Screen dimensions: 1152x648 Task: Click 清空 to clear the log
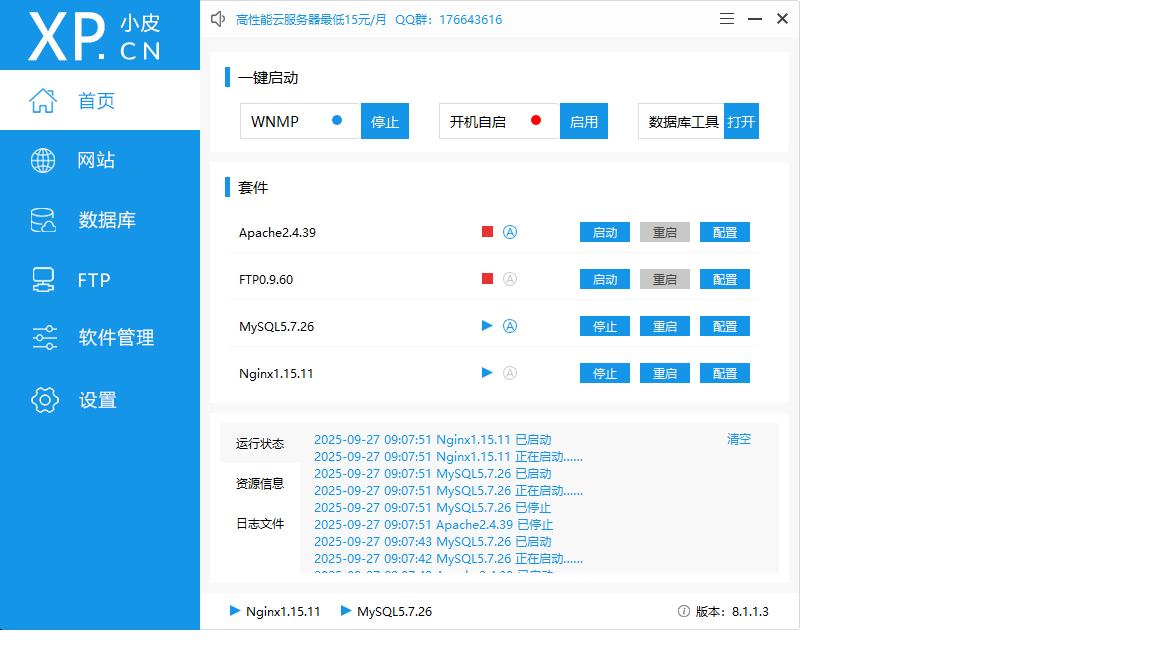[739, 439]
